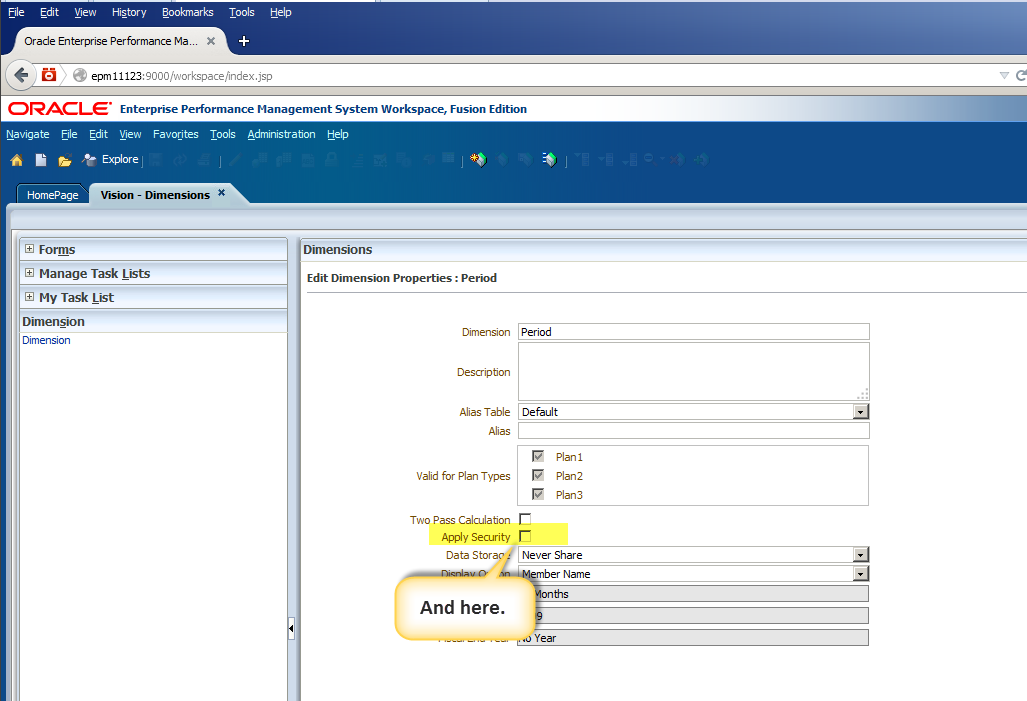Open the browser Bookmarks menu
Image resolution: width=1027 pixels, height=701 pixels.
pyautogui.click(x=188, y=12)
